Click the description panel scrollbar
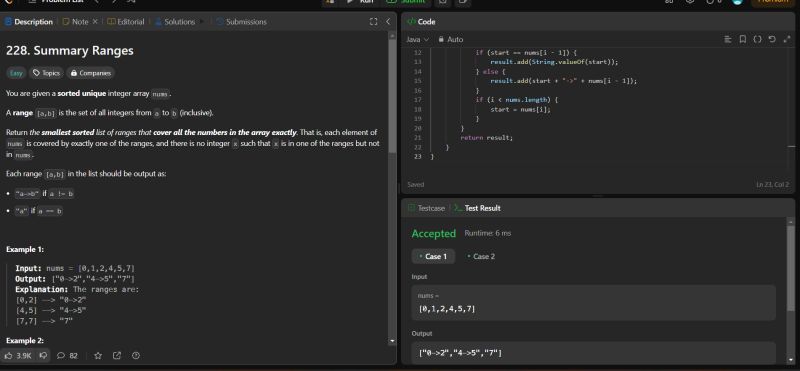Screen dimensions: 800x371 (x=392, y=97)
